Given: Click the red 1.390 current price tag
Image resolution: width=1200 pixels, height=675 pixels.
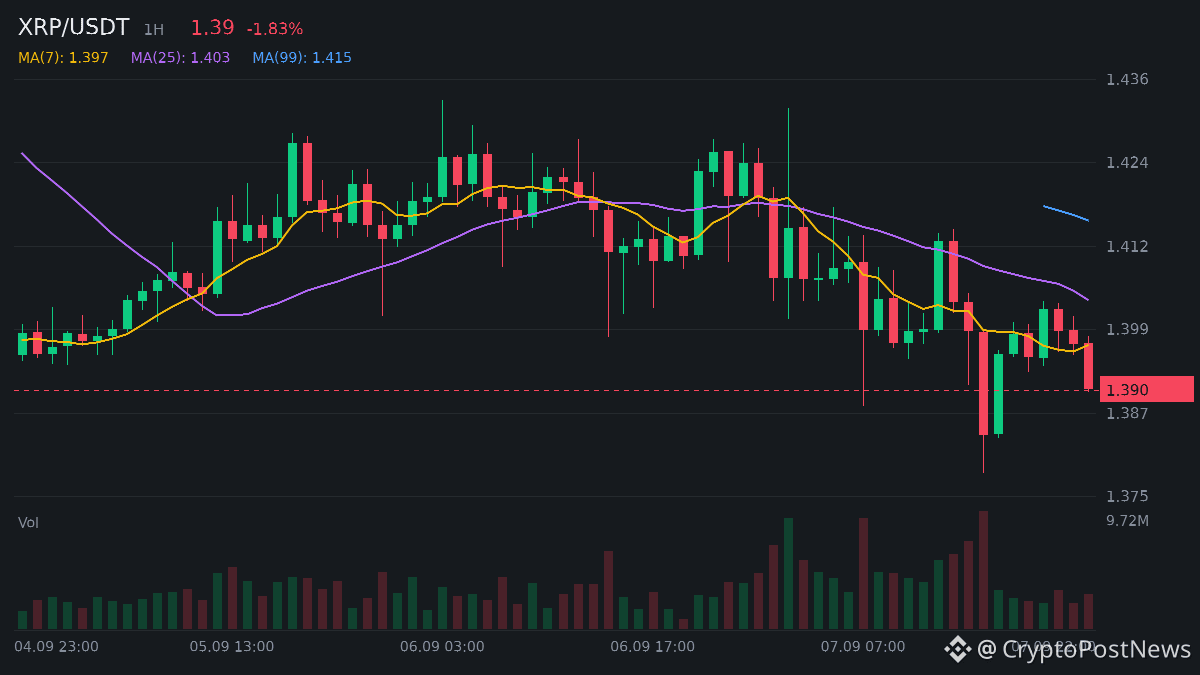Looking at the screenshot, I should (x=1147, y=390).
